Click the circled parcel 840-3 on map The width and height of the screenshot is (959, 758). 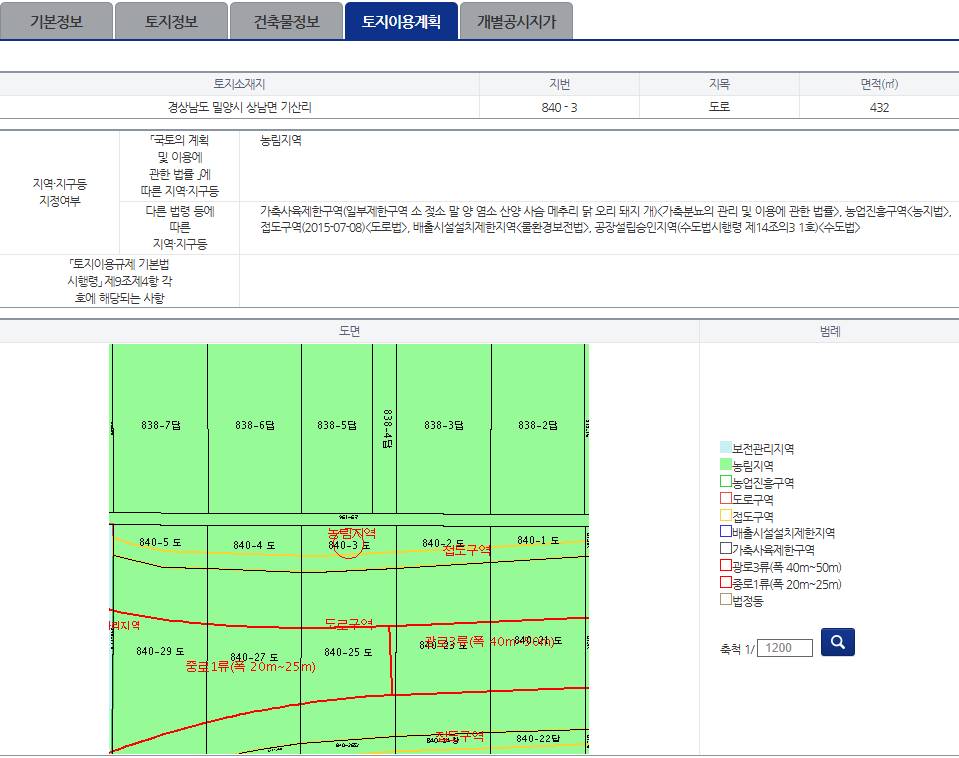pos(348,544)
